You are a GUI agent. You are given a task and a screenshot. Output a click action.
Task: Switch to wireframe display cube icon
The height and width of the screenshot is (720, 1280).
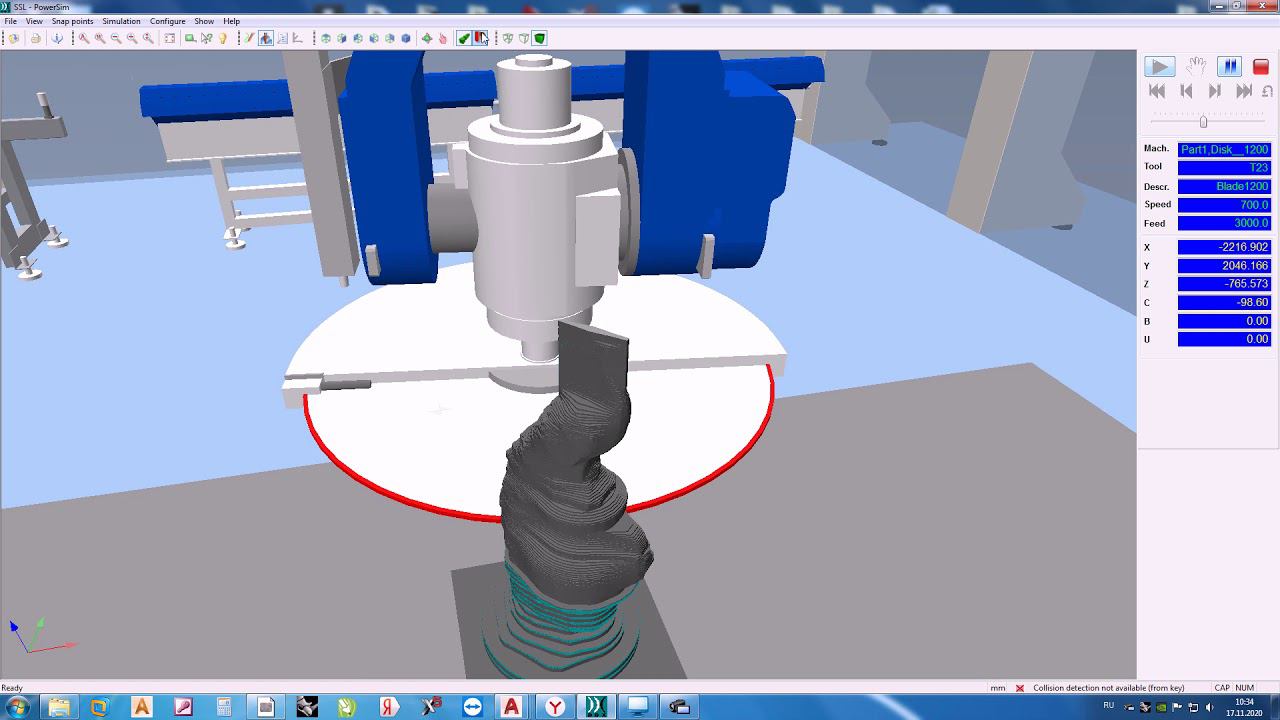[x=507, y=38]
